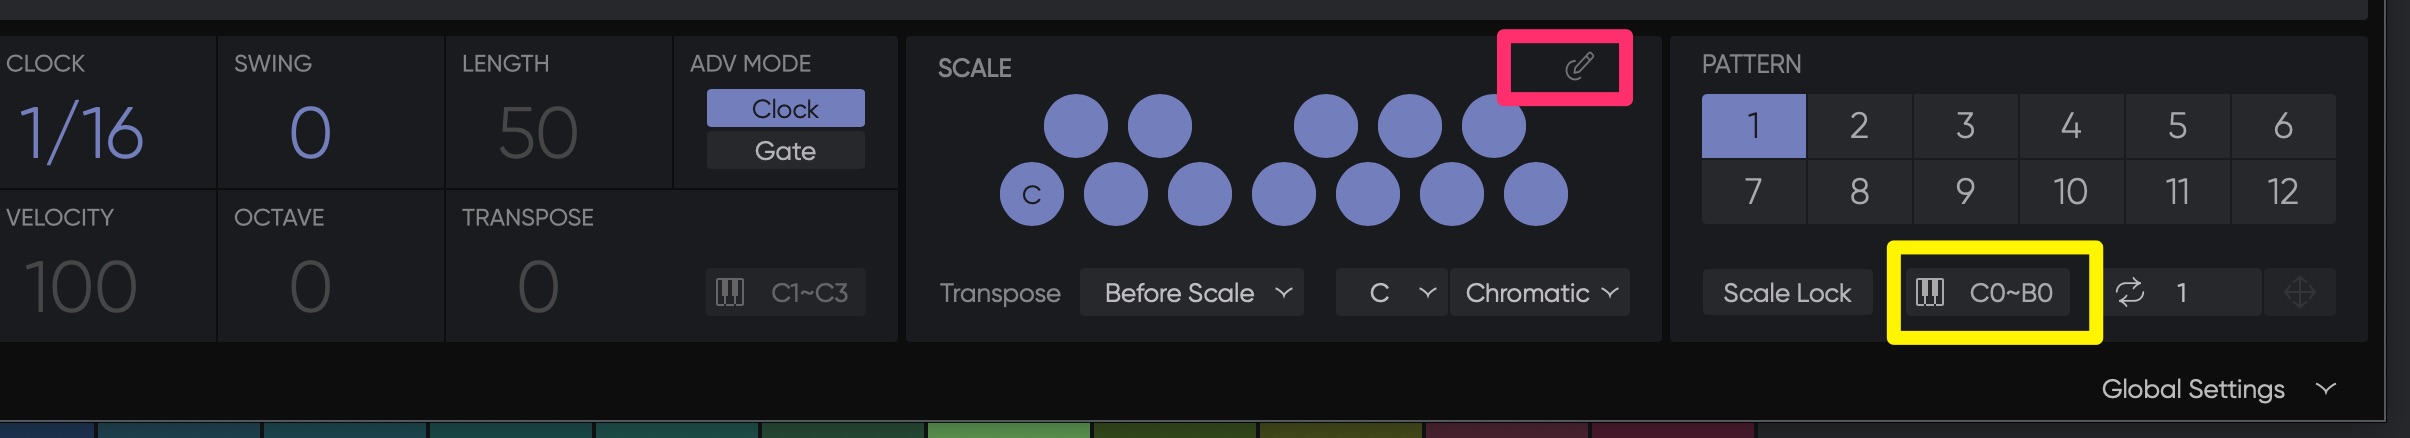Choose pattern 12
The width and height of the screenshot is (2410, 438).
[x=2282, y=191]
